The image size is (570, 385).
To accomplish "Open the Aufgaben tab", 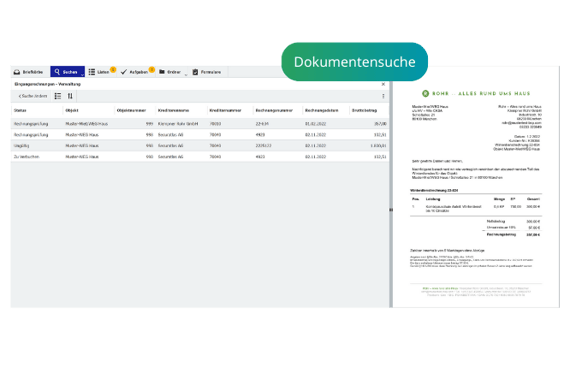I will tap(137, 72).
